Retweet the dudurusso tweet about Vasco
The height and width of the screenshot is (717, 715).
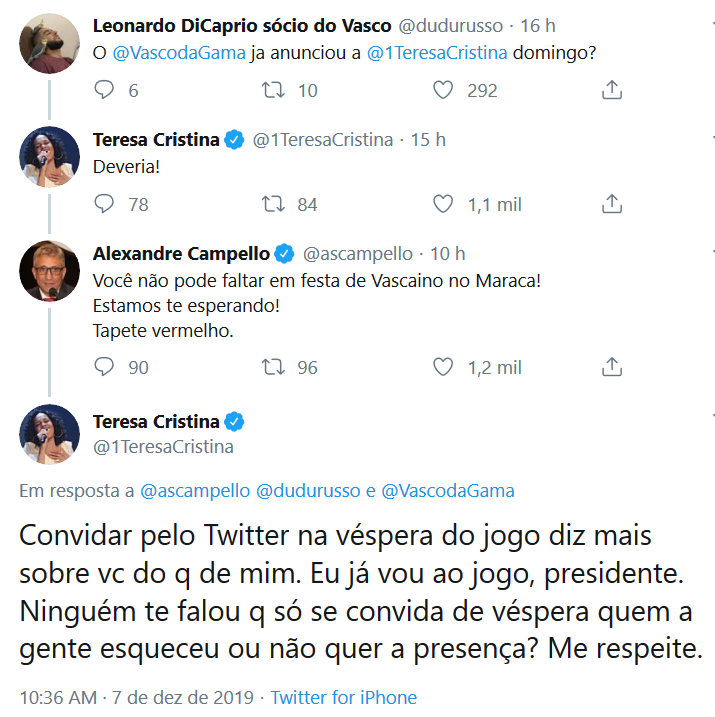pos(273,90)
